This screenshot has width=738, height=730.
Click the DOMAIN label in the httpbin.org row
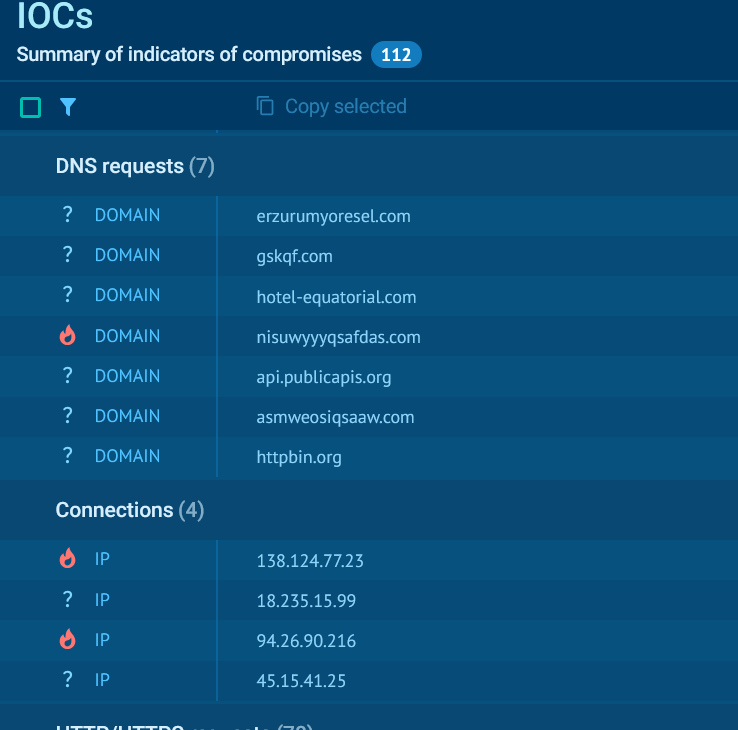pos(128,456)
